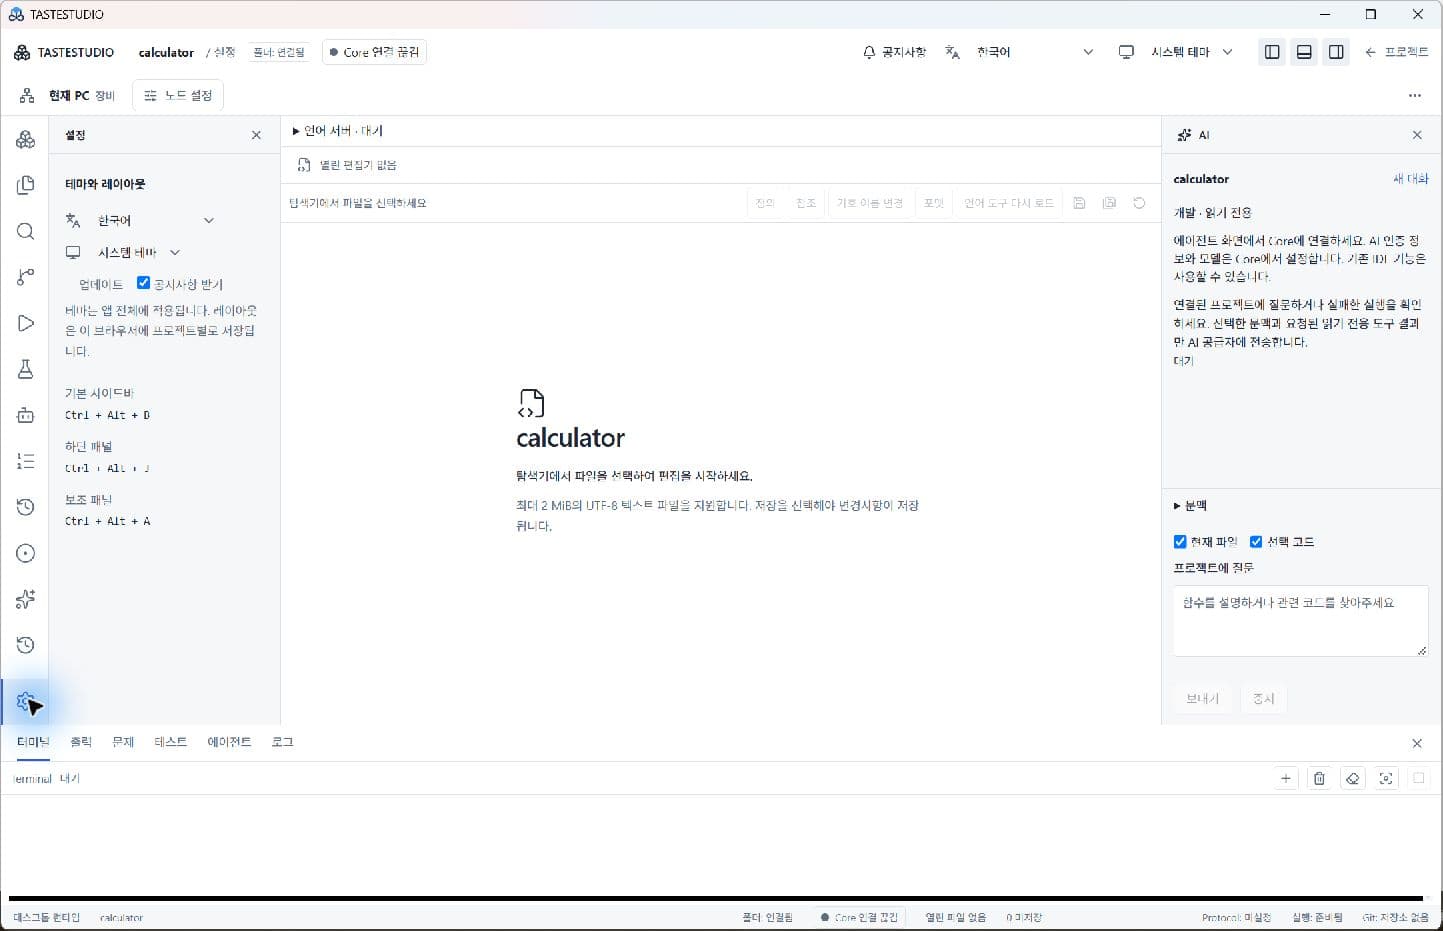Toggle the left sidebar layout button
This screenshot has width=1443, height=931.
1272,52
